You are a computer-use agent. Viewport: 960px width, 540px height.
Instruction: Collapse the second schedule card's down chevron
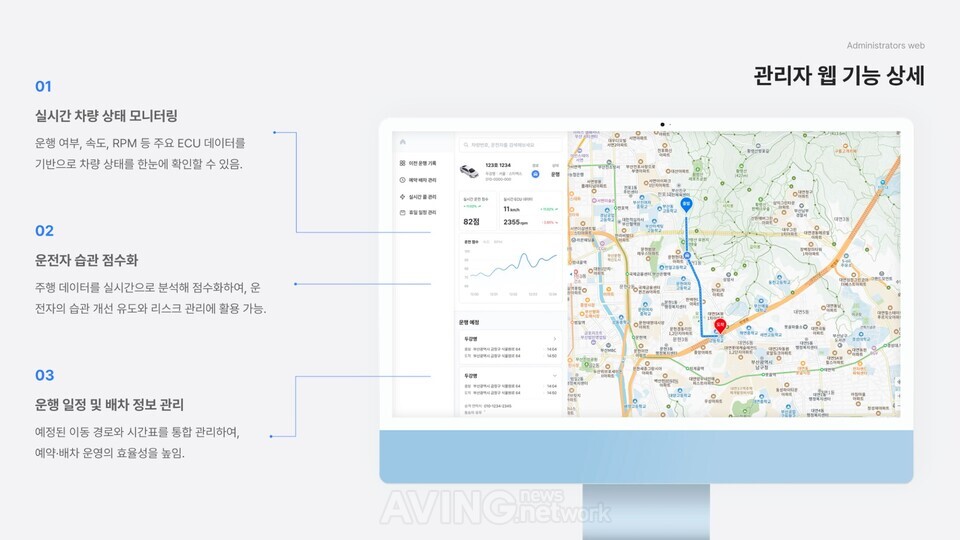tap(555, 376)
